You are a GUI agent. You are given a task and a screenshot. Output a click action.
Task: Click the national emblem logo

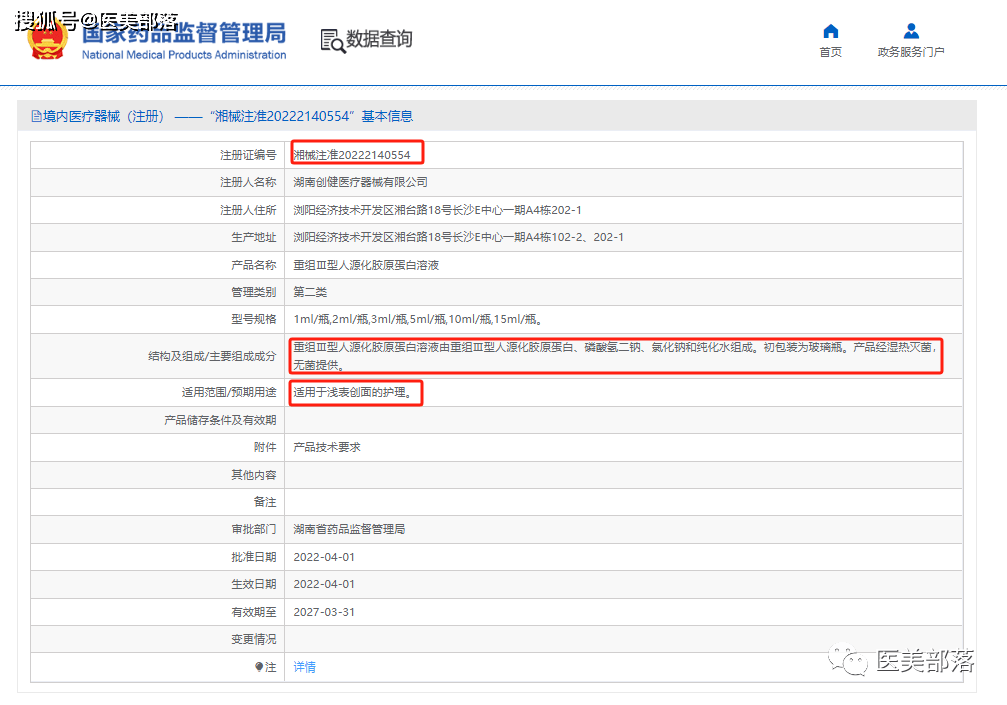[47, 38]
